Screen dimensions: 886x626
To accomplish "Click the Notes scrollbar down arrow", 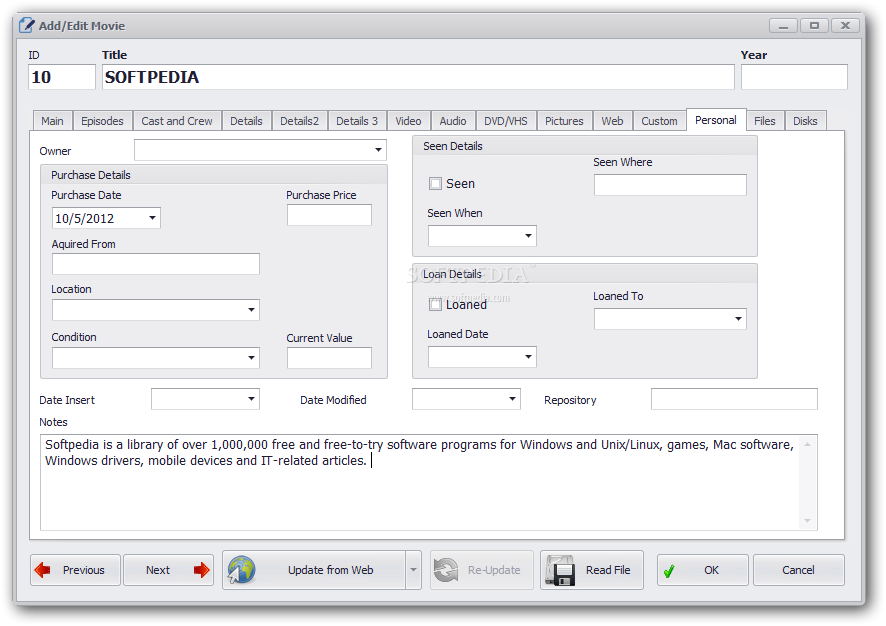I will click(808, 521).
